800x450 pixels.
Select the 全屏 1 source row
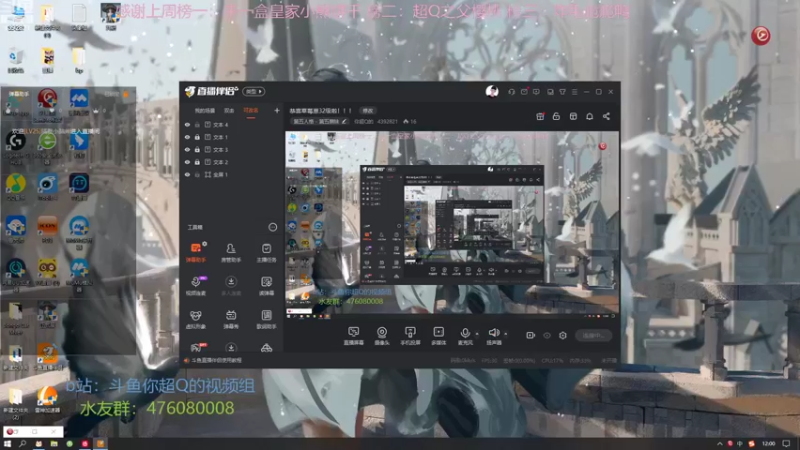[232, 174]
